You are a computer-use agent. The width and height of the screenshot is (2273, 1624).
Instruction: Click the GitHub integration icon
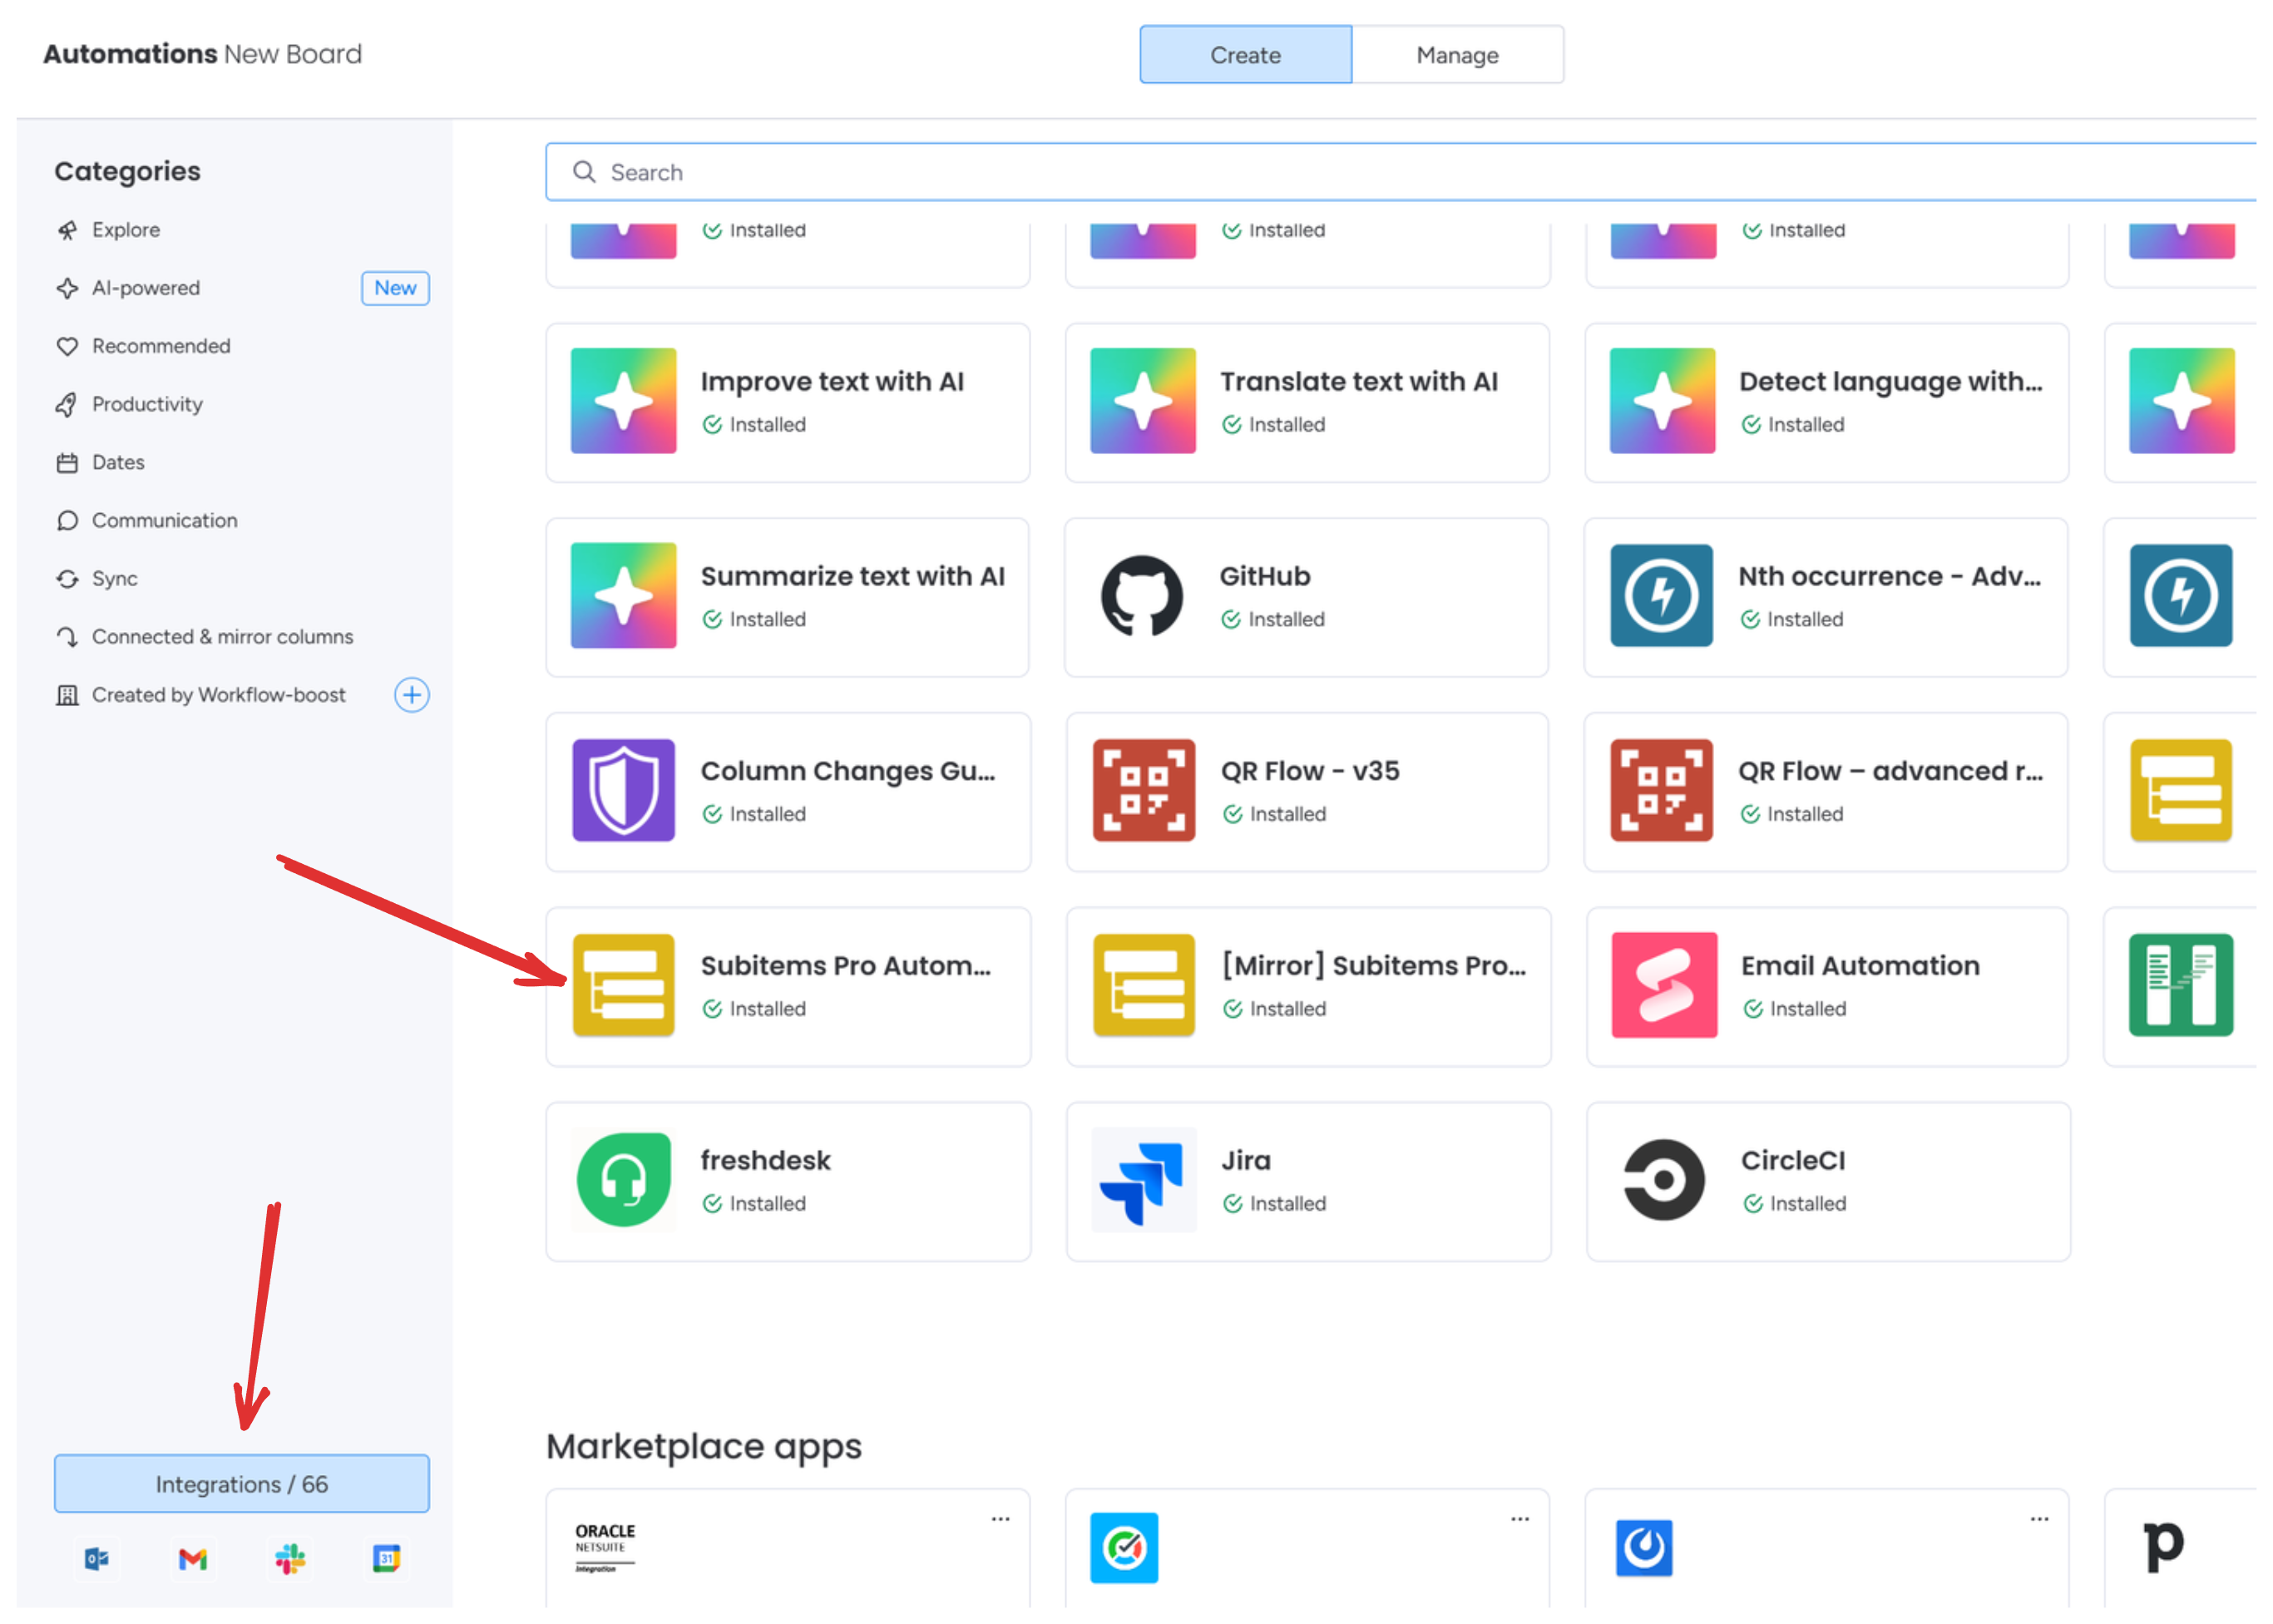[1141, 596]
